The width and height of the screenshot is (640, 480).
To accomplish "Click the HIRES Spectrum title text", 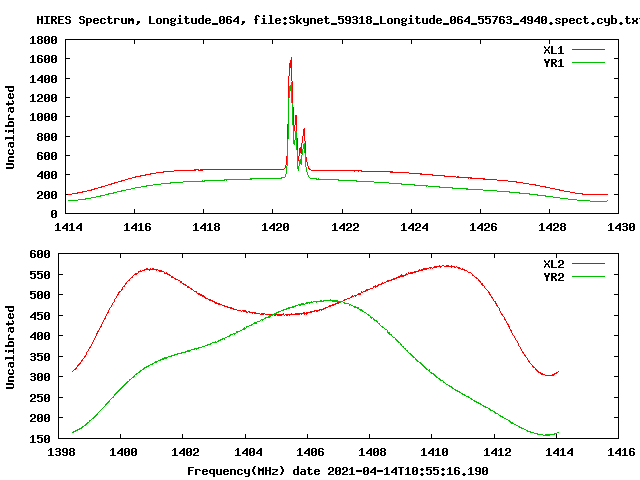I will [x=338, y=20].
